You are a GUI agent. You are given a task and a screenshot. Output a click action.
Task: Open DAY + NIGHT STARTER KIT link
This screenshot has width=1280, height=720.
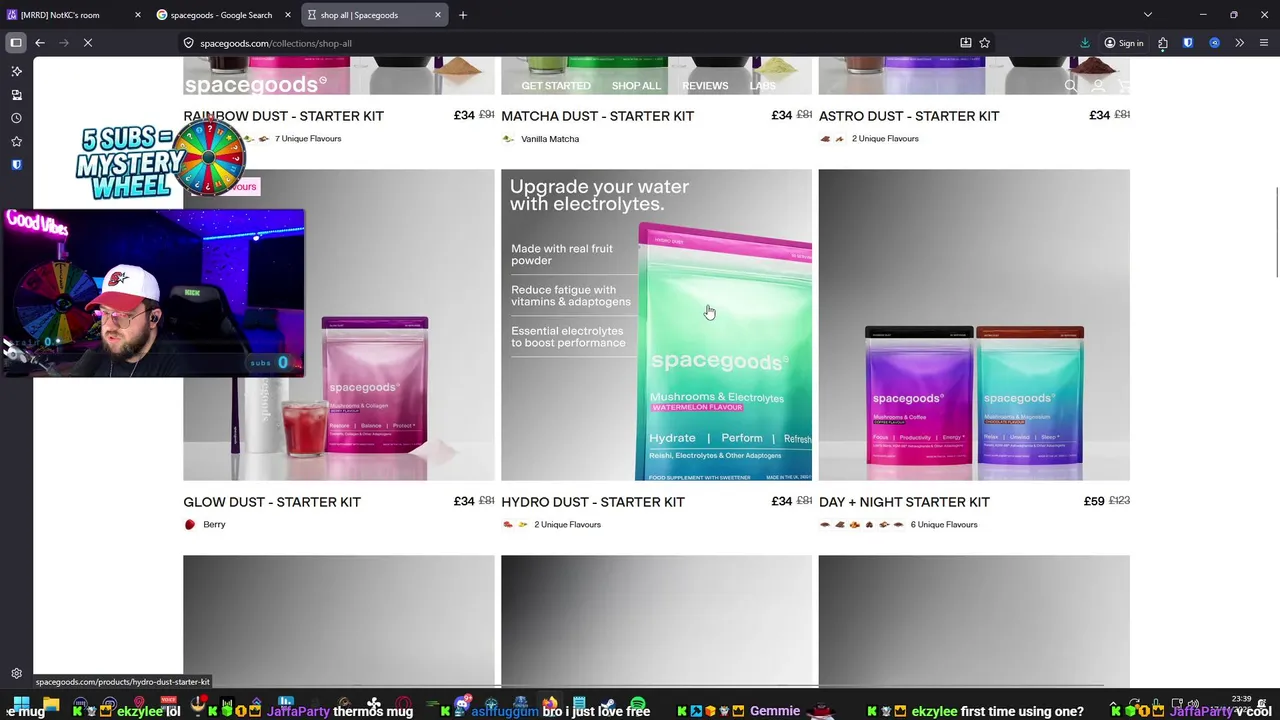pos(904,502)
